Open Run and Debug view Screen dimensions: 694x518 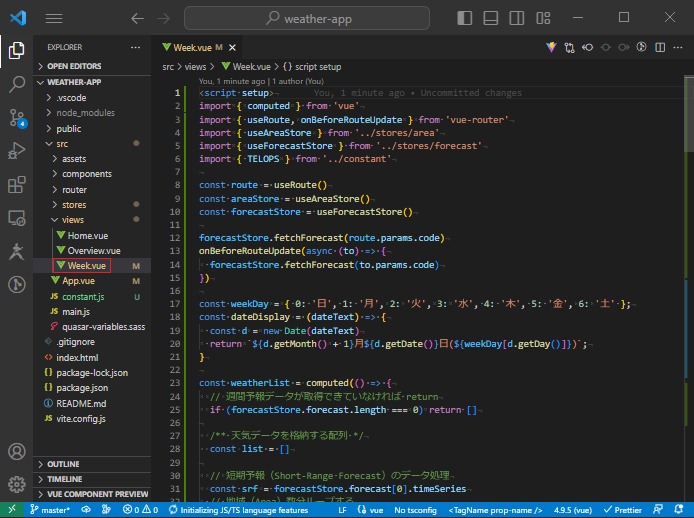point(16,151)
